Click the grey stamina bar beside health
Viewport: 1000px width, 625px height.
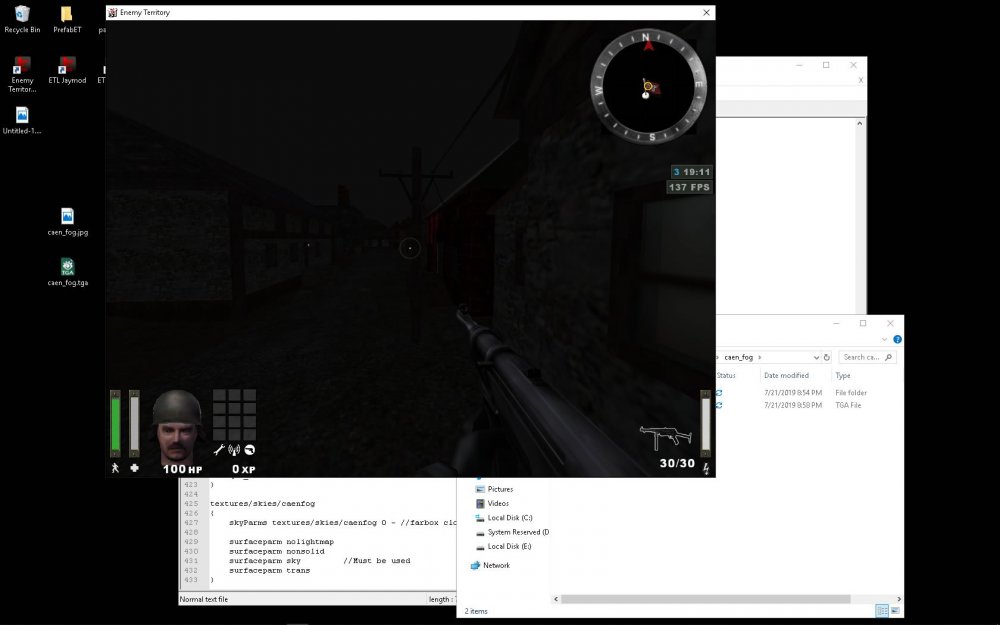(134, 423)
